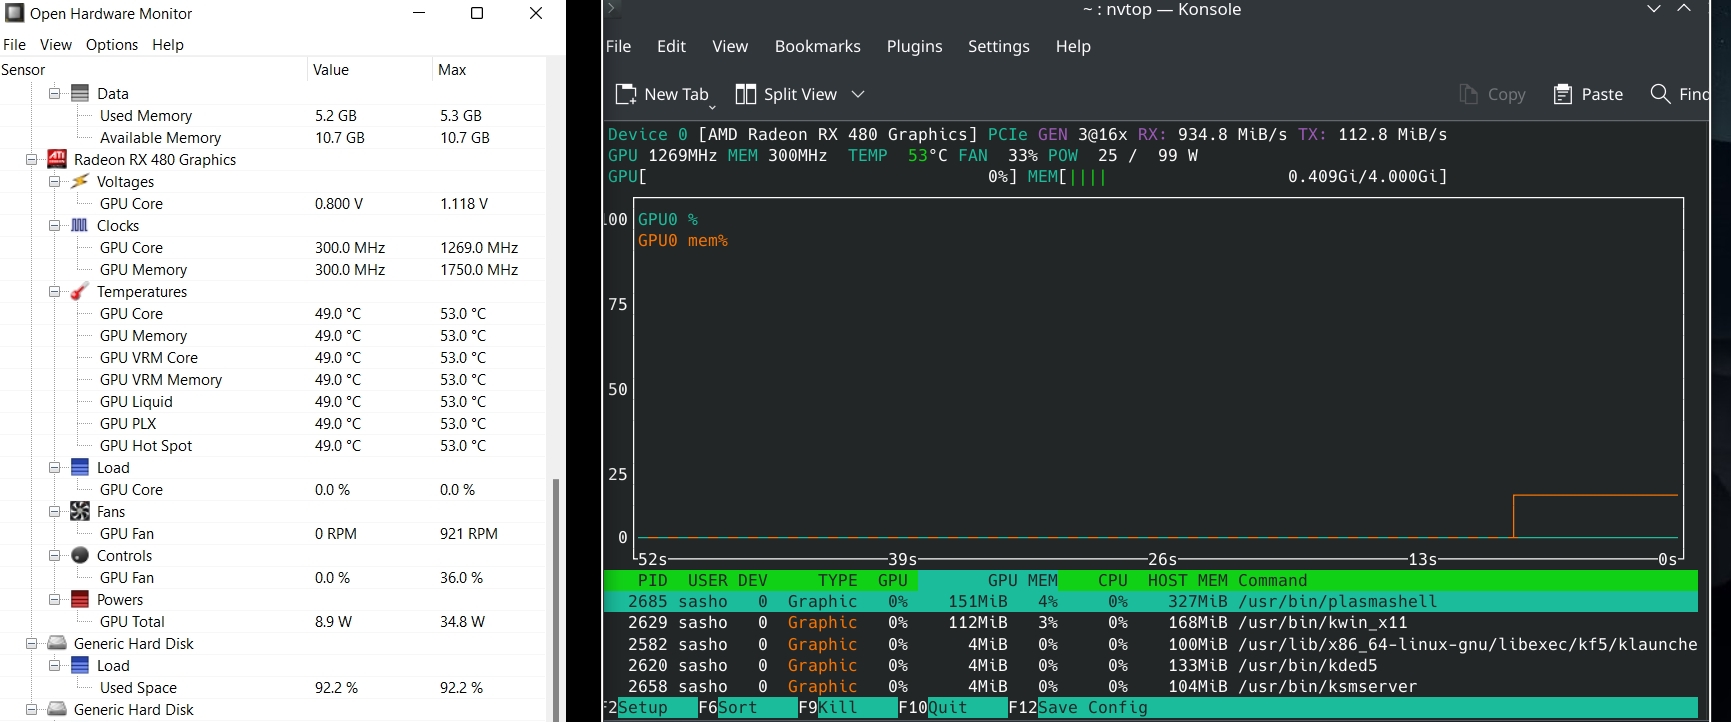Click the Fans icon in sensor tree
This screenshot has width=1731, height=722.
tap(80, 511)
